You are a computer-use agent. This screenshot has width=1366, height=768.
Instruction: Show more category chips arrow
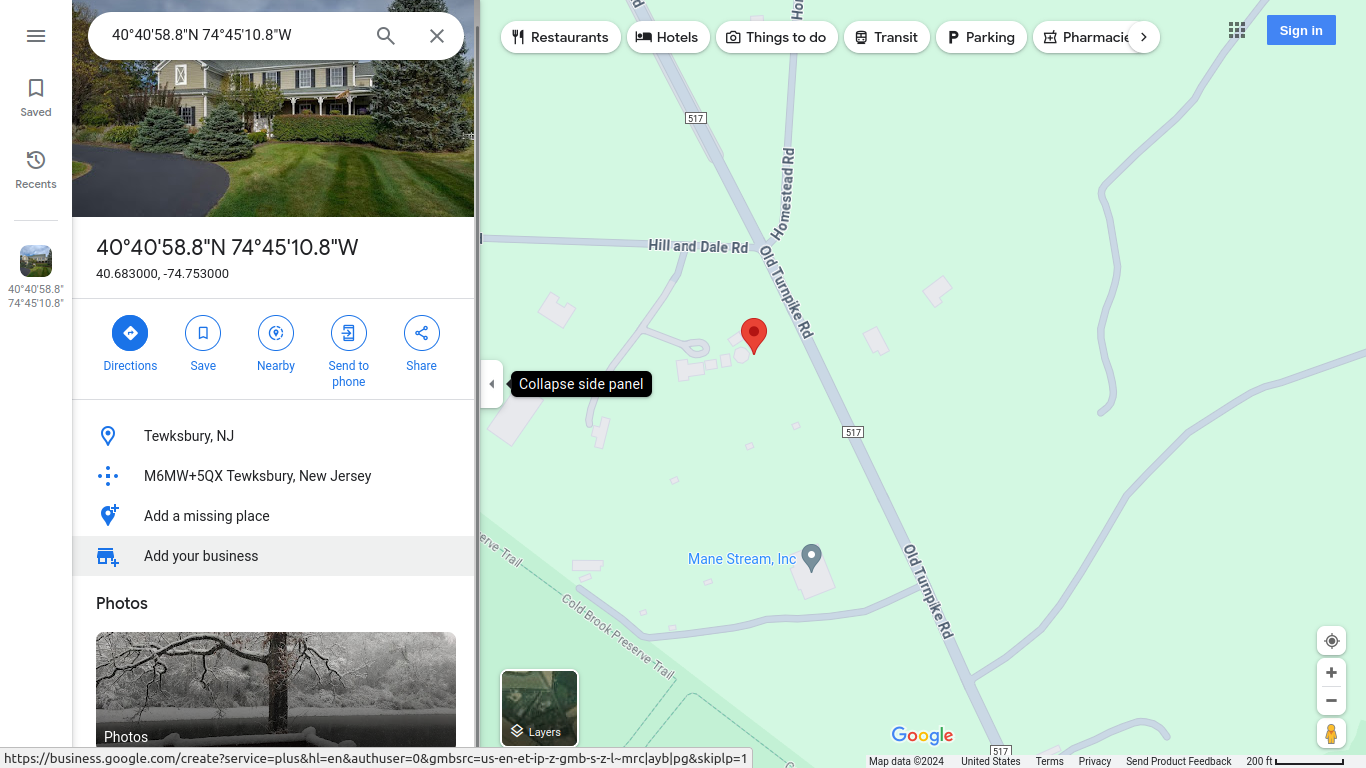point(1144,37)
